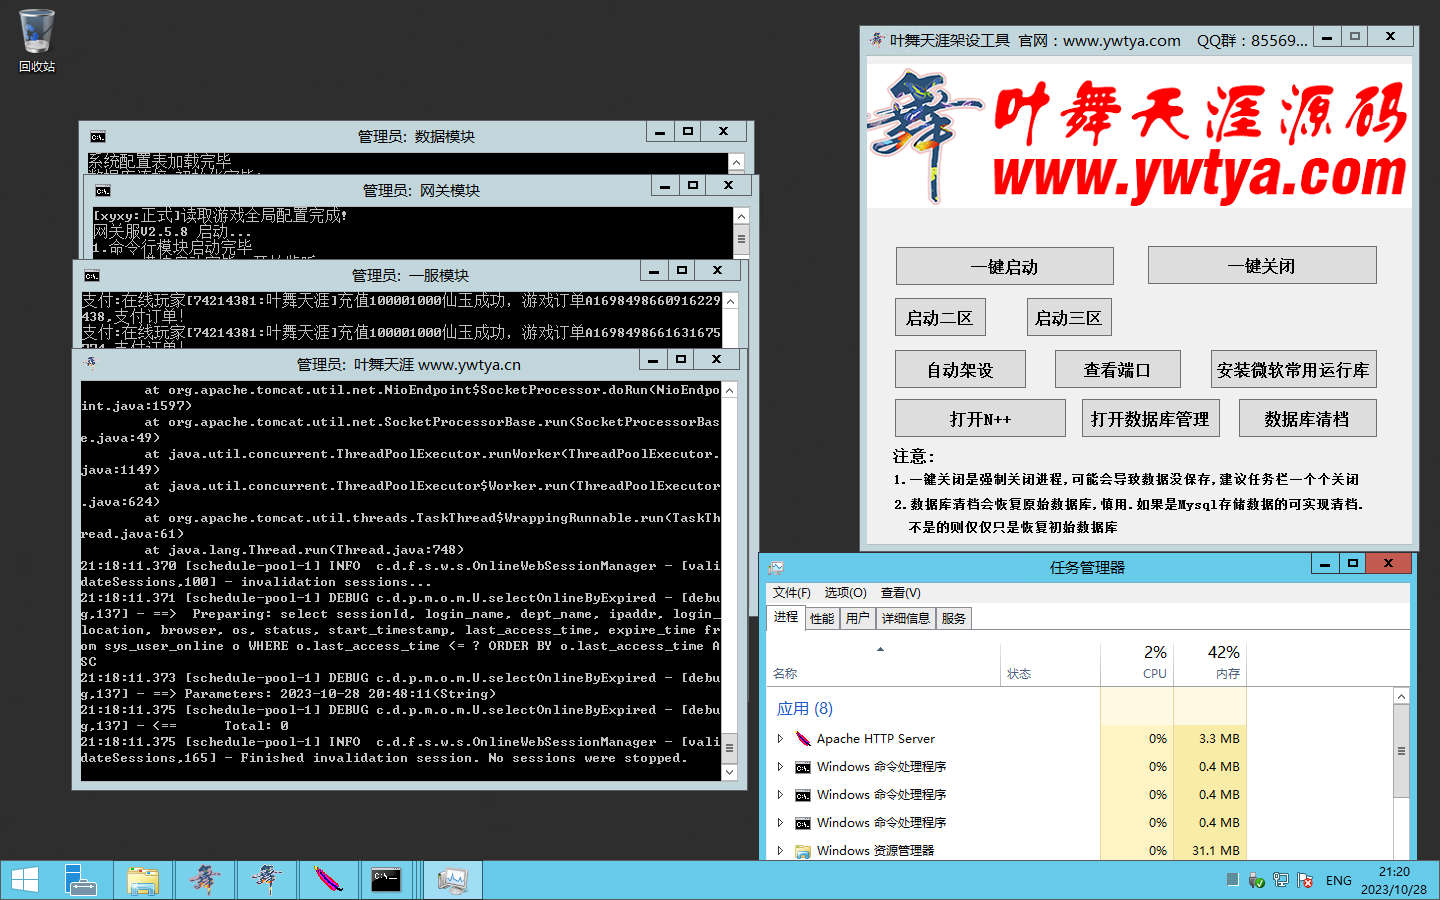Switch to the 进程 tab

click(x=786, y=617)
